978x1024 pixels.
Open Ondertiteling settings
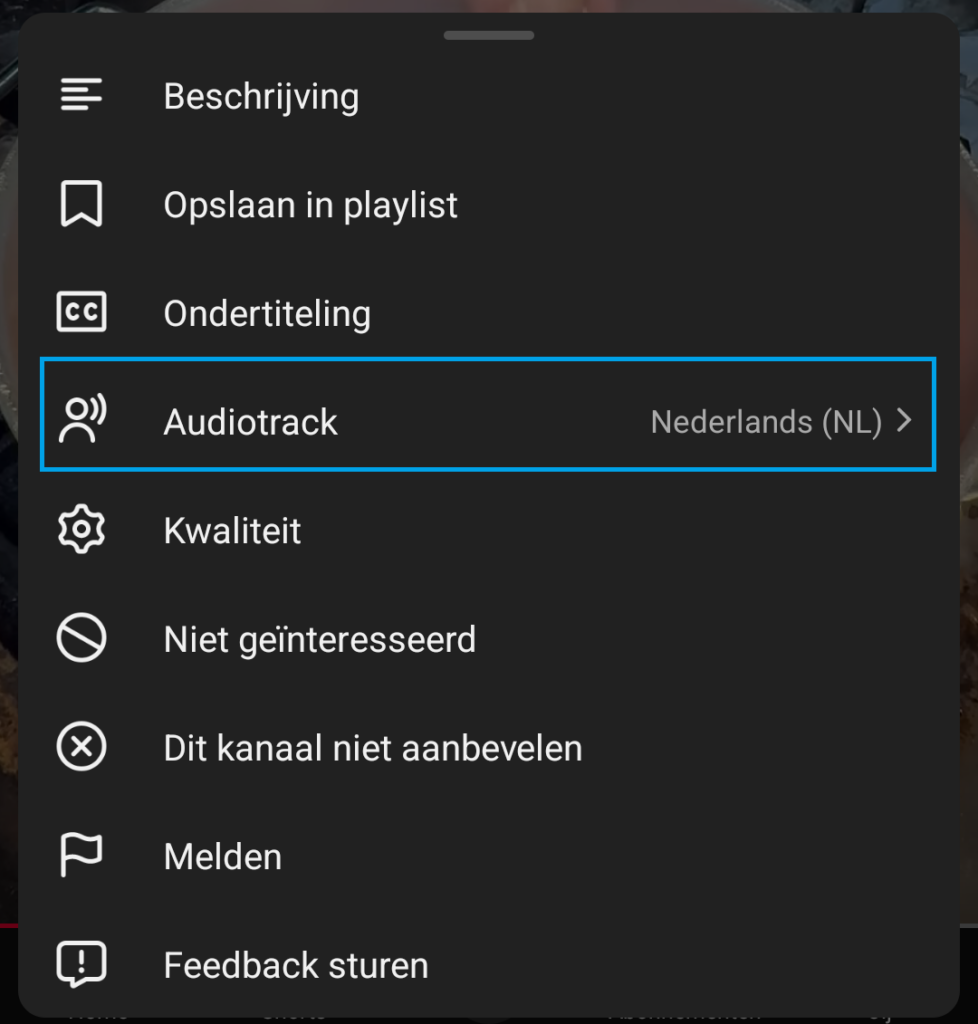click(267, 314)
